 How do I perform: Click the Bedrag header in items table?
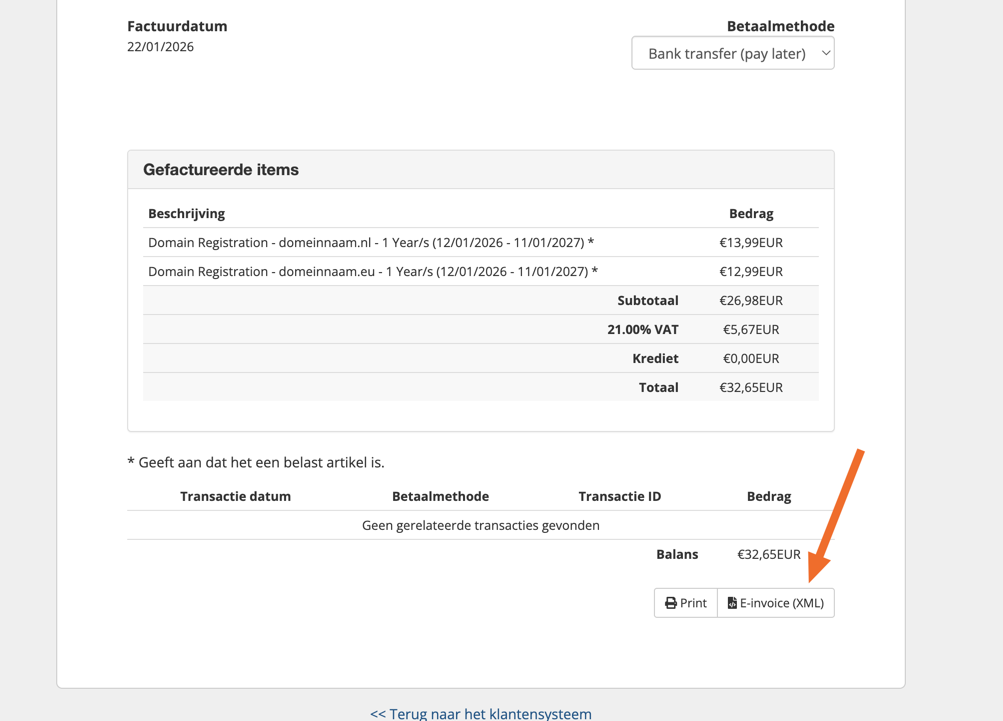(x=750, y=213)
